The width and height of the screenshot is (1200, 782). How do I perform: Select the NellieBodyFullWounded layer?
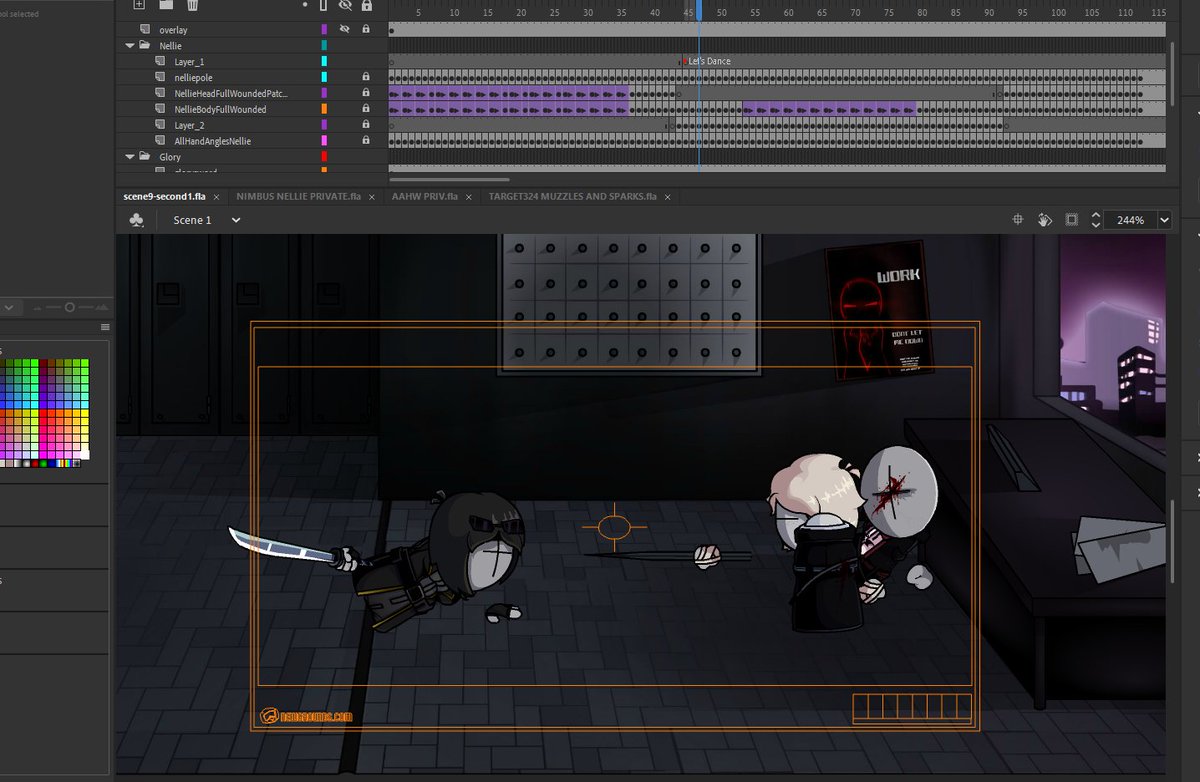[220, 109]
